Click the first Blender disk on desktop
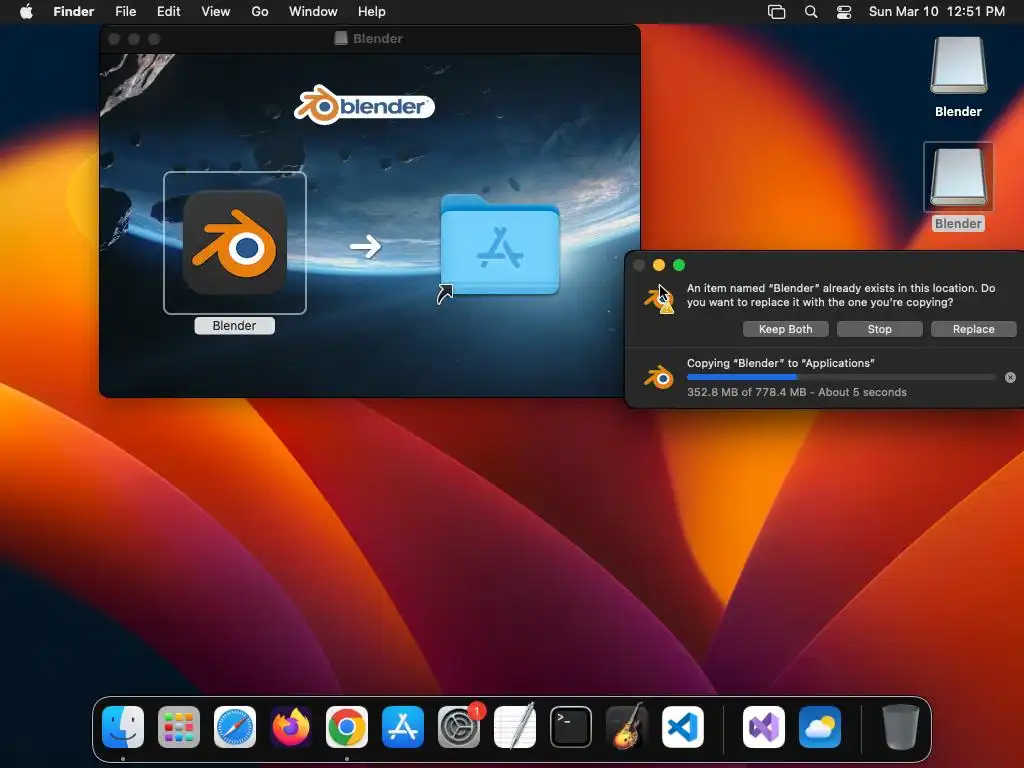Screen dimensions: 1024x768 click(x=958, y=65)
